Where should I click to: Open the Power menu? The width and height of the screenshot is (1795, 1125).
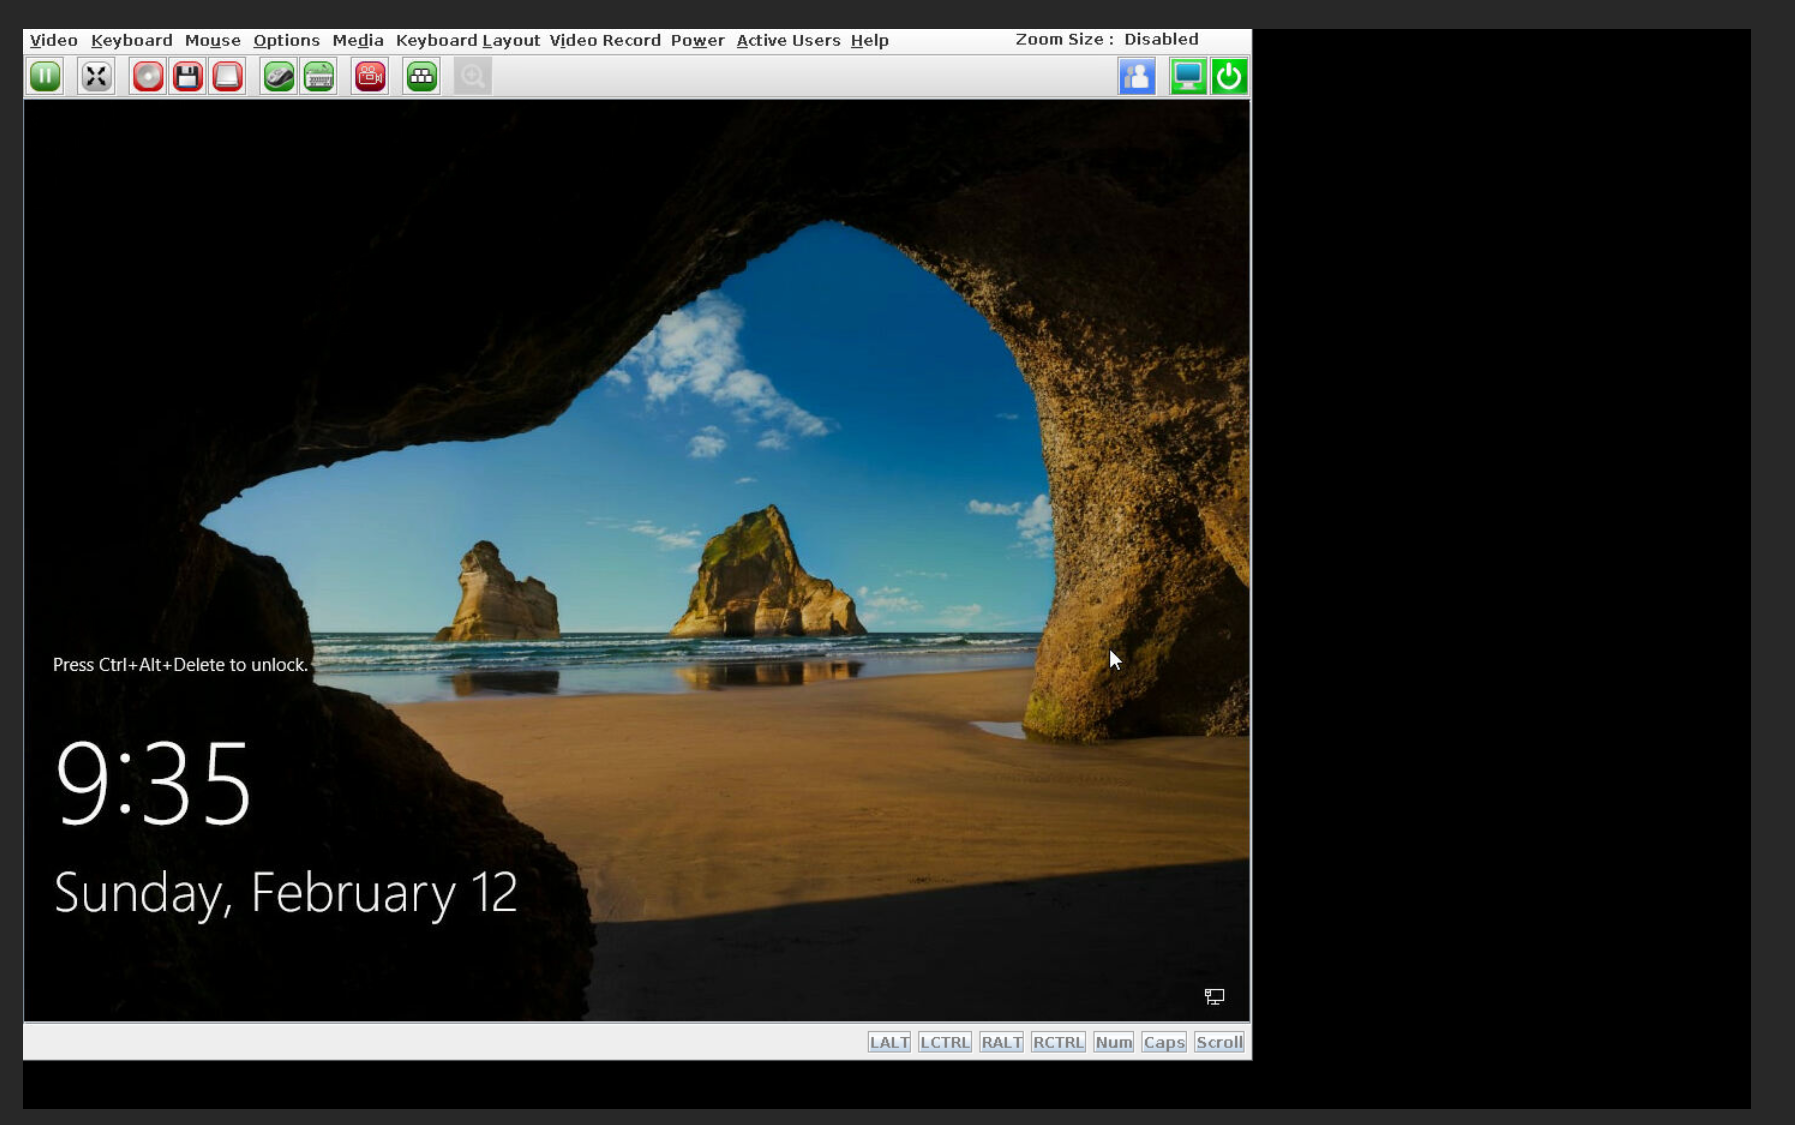pyautogui.click(x=697, y=40)
